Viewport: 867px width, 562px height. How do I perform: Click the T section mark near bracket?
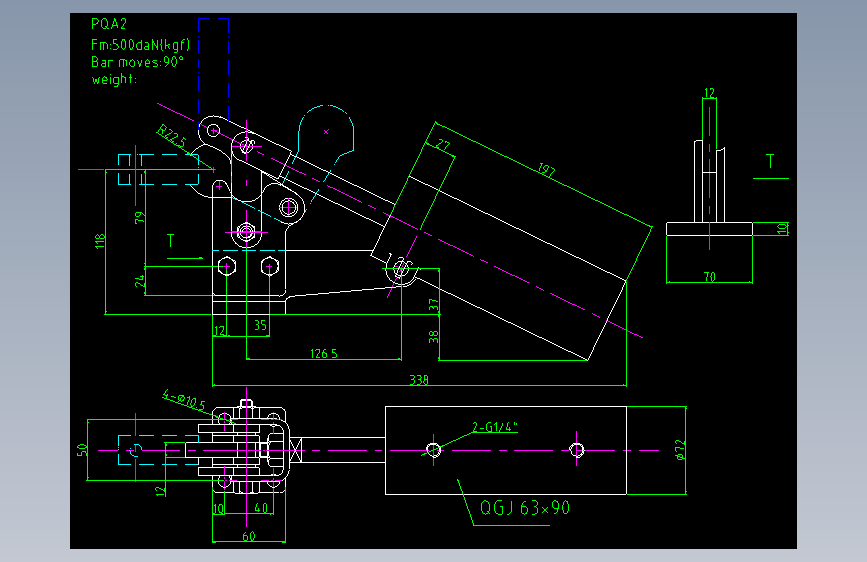point(170,241)
